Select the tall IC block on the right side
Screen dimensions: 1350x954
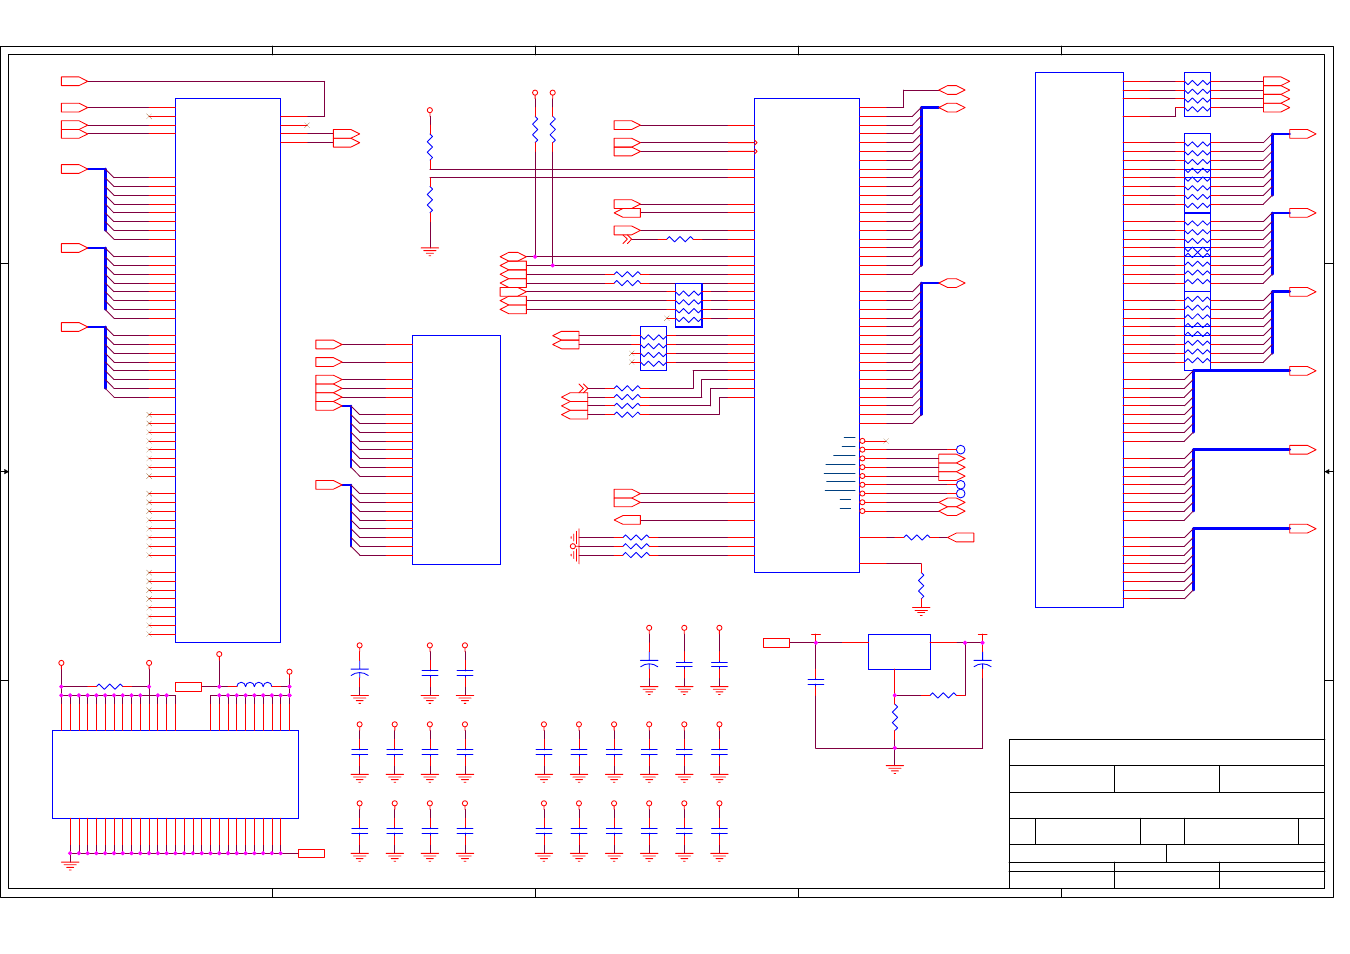[1079, 340]
